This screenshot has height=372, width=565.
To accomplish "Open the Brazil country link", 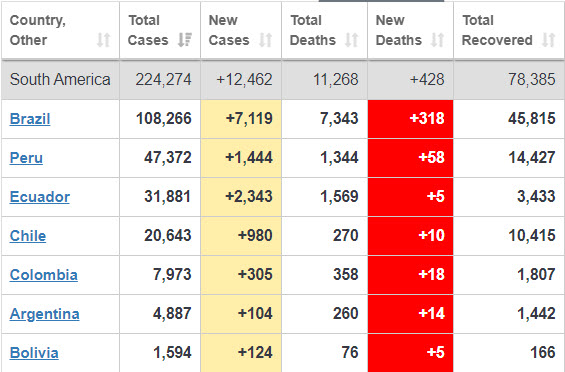I will point(30,119).
